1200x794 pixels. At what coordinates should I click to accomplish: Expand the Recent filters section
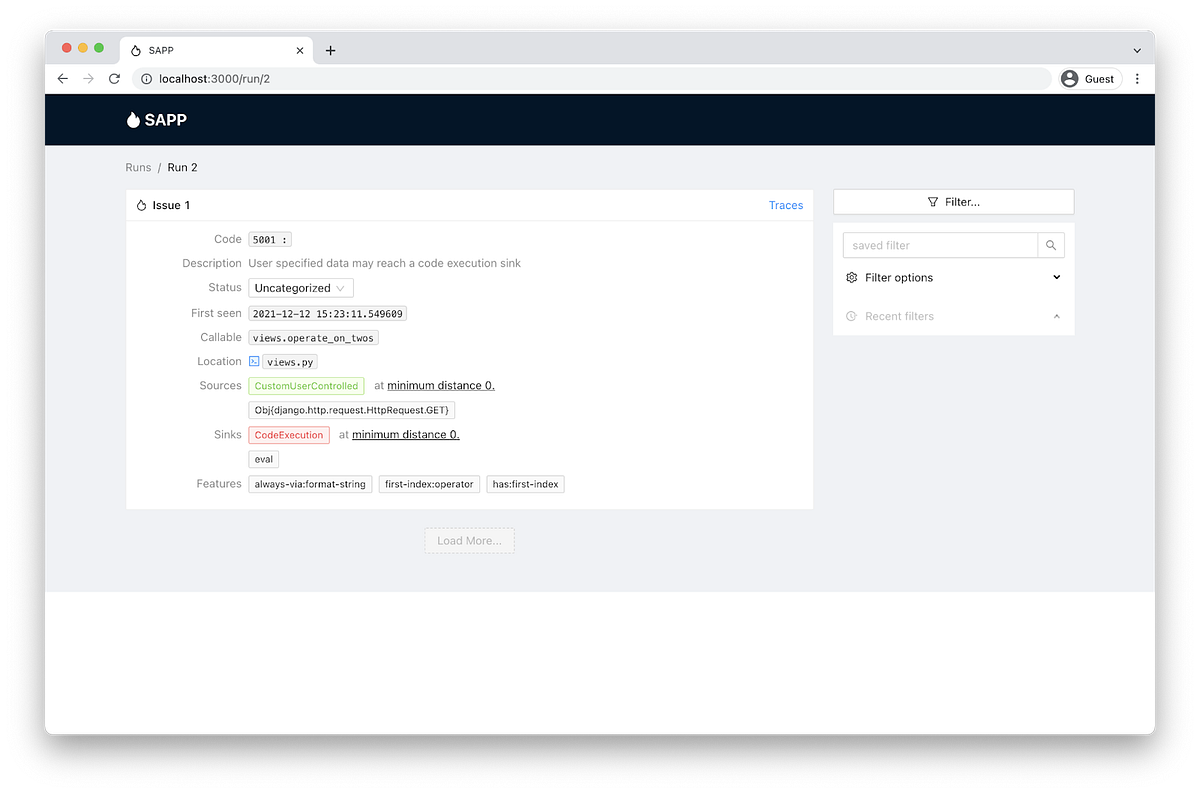pos(1056,315)
